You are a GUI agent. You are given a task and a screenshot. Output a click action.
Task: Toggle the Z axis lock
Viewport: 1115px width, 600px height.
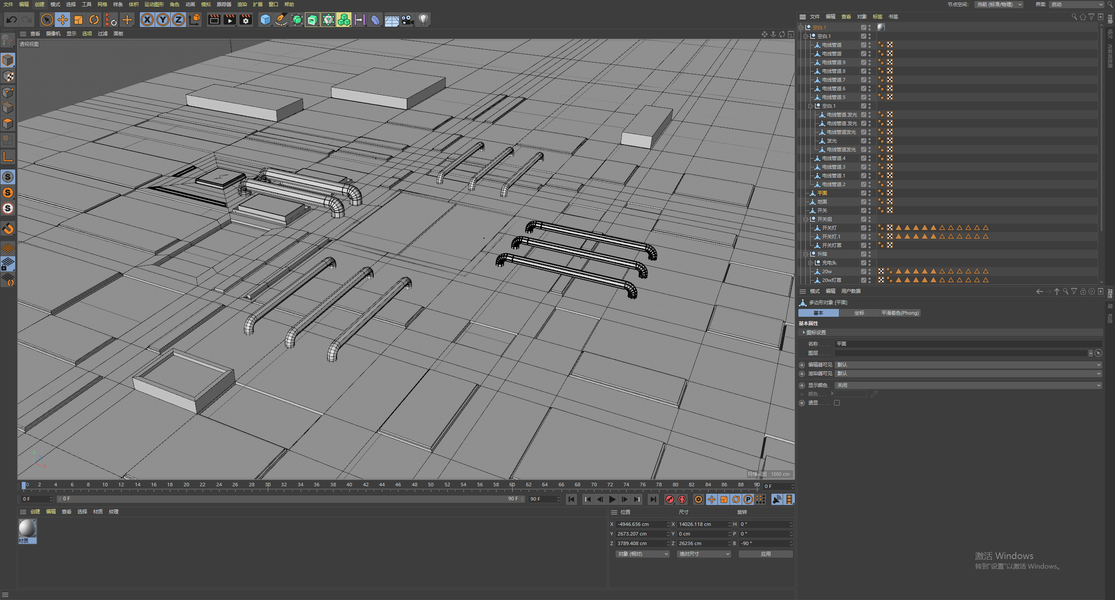pyautogui.click(x=178, y=19)
